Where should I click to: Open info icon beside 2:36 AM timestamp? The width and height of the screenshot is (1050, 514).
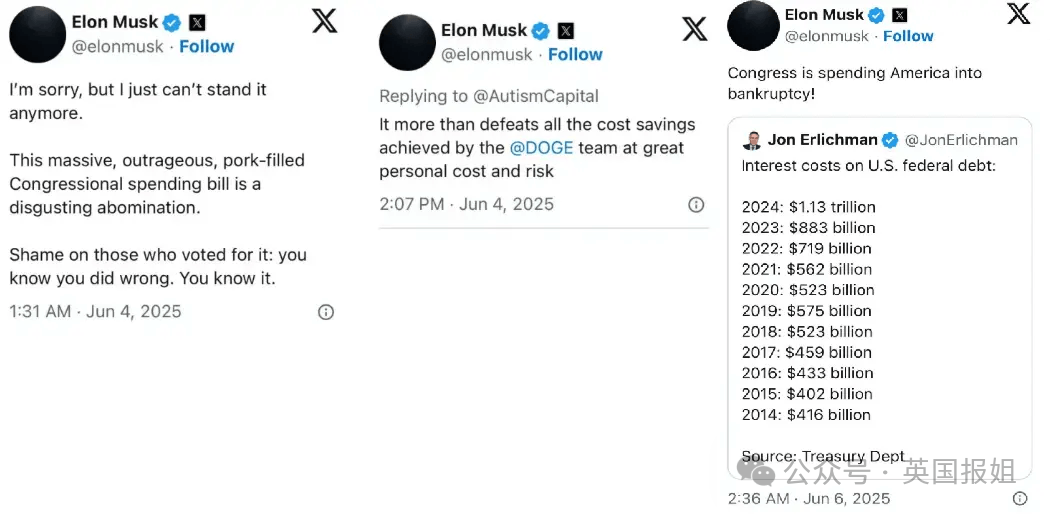point(1020,498)
